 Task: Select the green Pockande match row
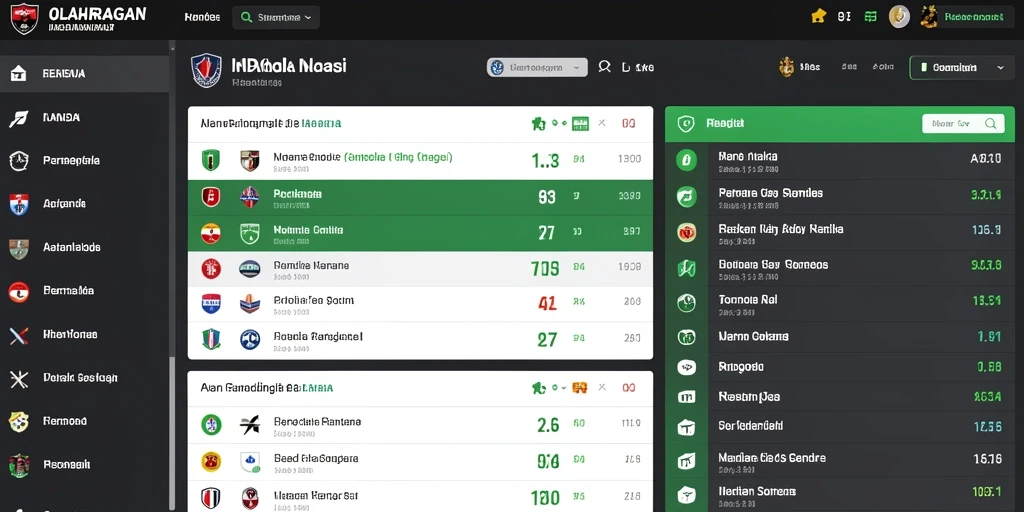point(420,197)
